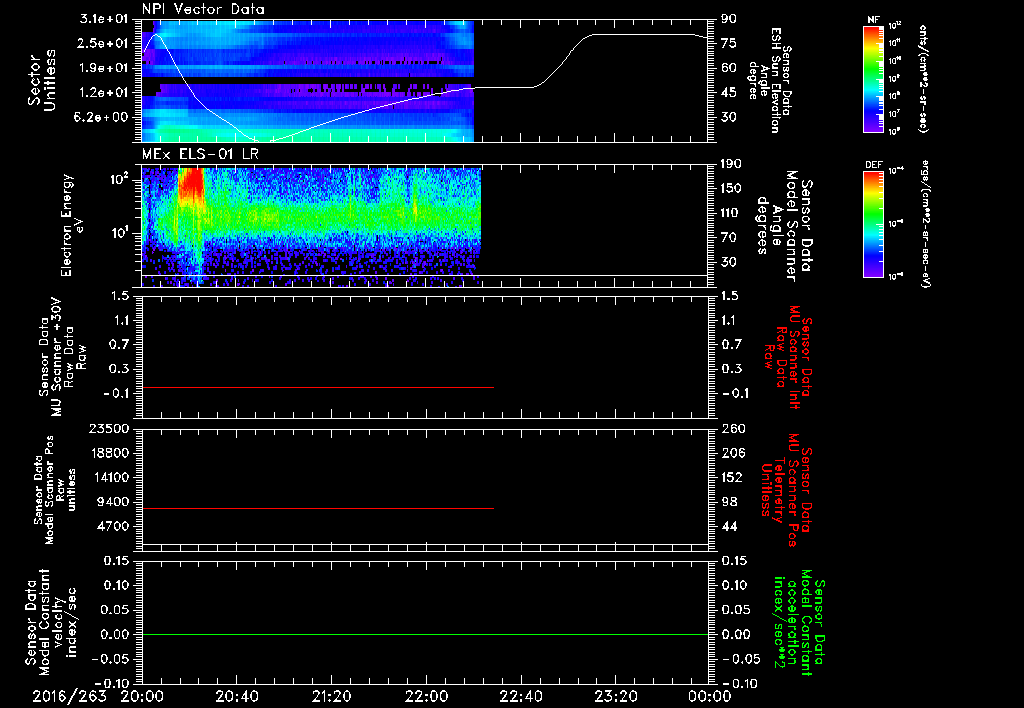Click the white Sun elevation curve peak
This screenshot has height=708, width=1024.
(x=155, y=34)
